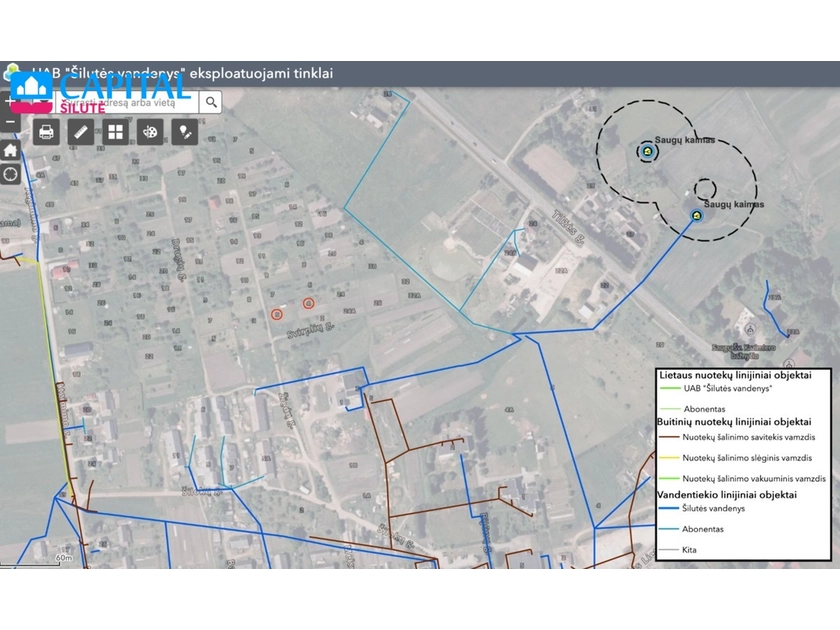This screenshot has width=840, height=630.
Task: Click the red circle marker numbered 8
Action: click(276, 314)
